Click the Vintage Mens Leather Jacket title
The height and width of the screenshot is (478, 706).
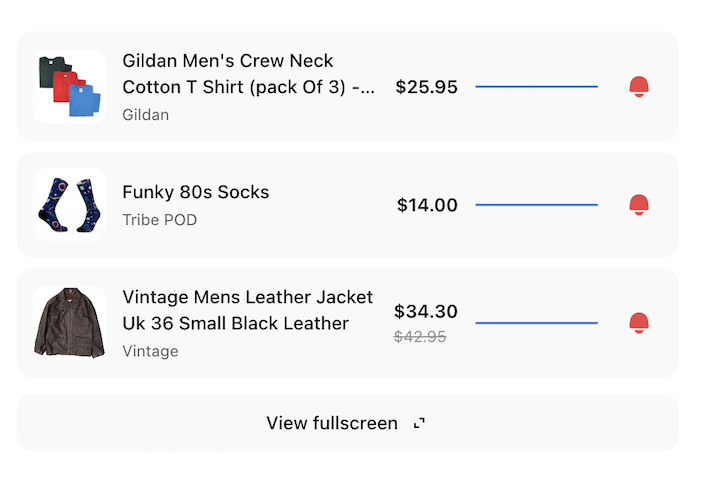(247, 310)
